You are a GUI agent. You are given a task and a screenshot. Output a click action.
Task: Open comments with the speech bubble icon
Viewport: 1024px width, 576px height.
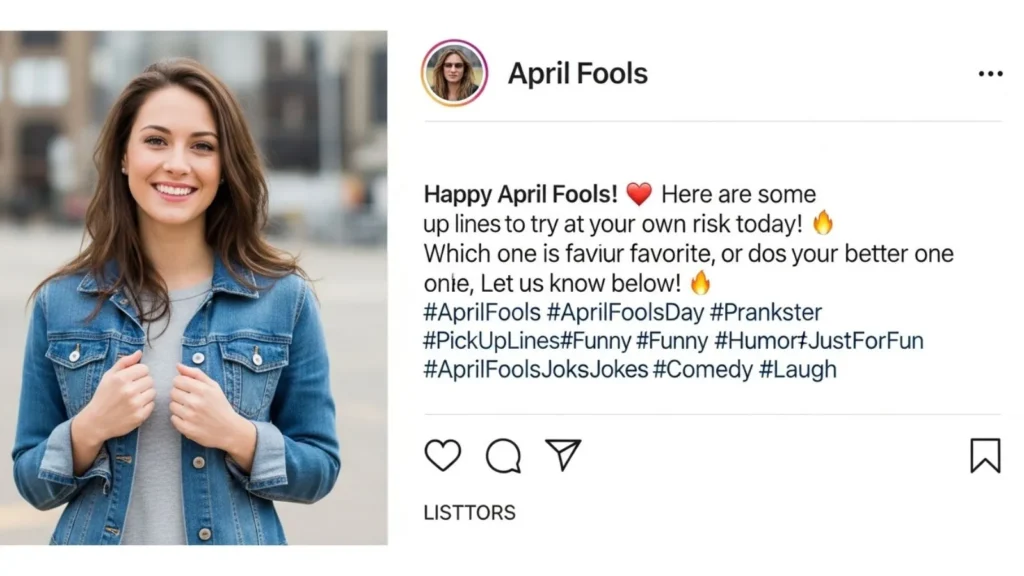tap(505, 456)
